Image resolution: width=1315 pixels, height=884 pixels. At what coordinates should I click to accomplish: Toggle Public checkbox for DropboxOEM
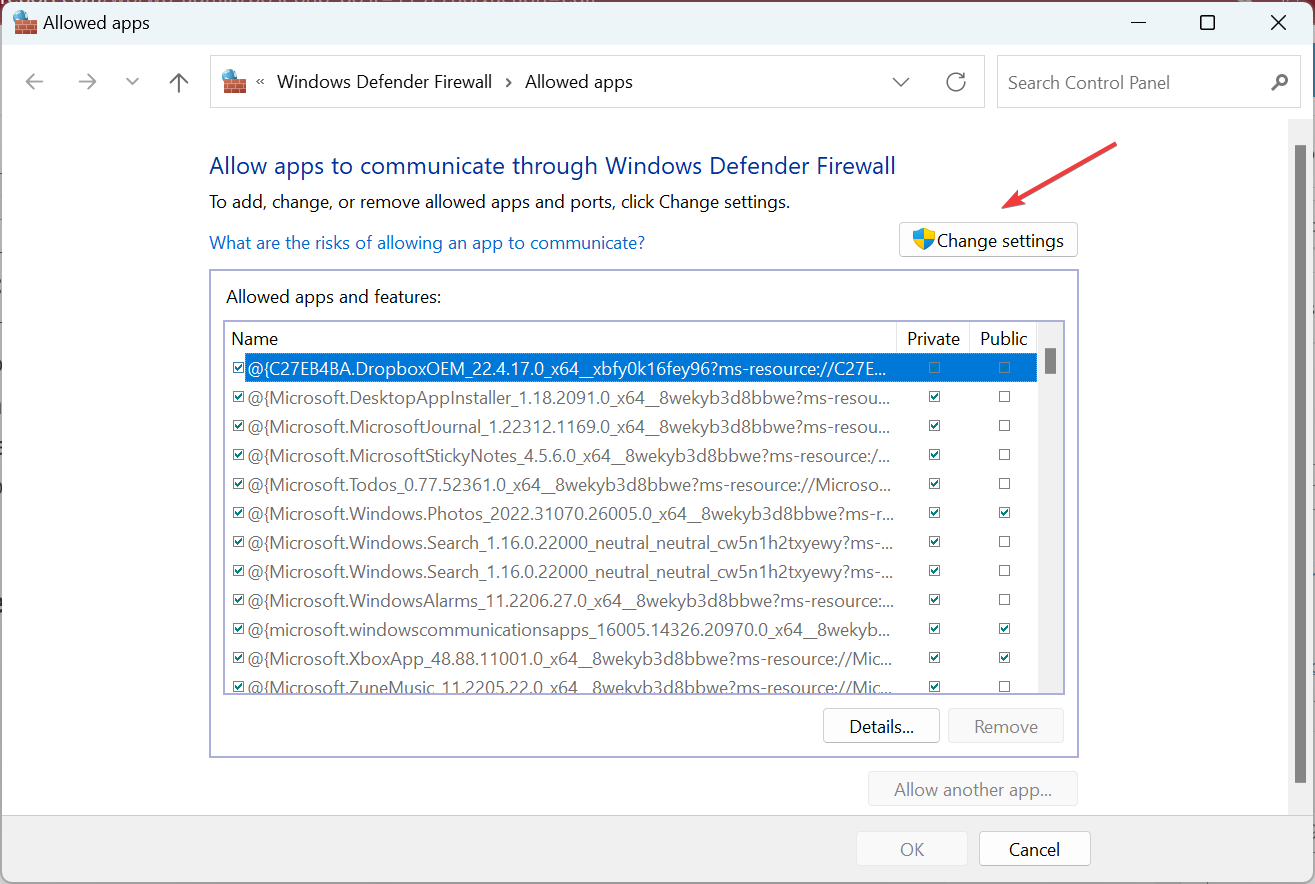pyautogui.click(x=1004, y=368)
